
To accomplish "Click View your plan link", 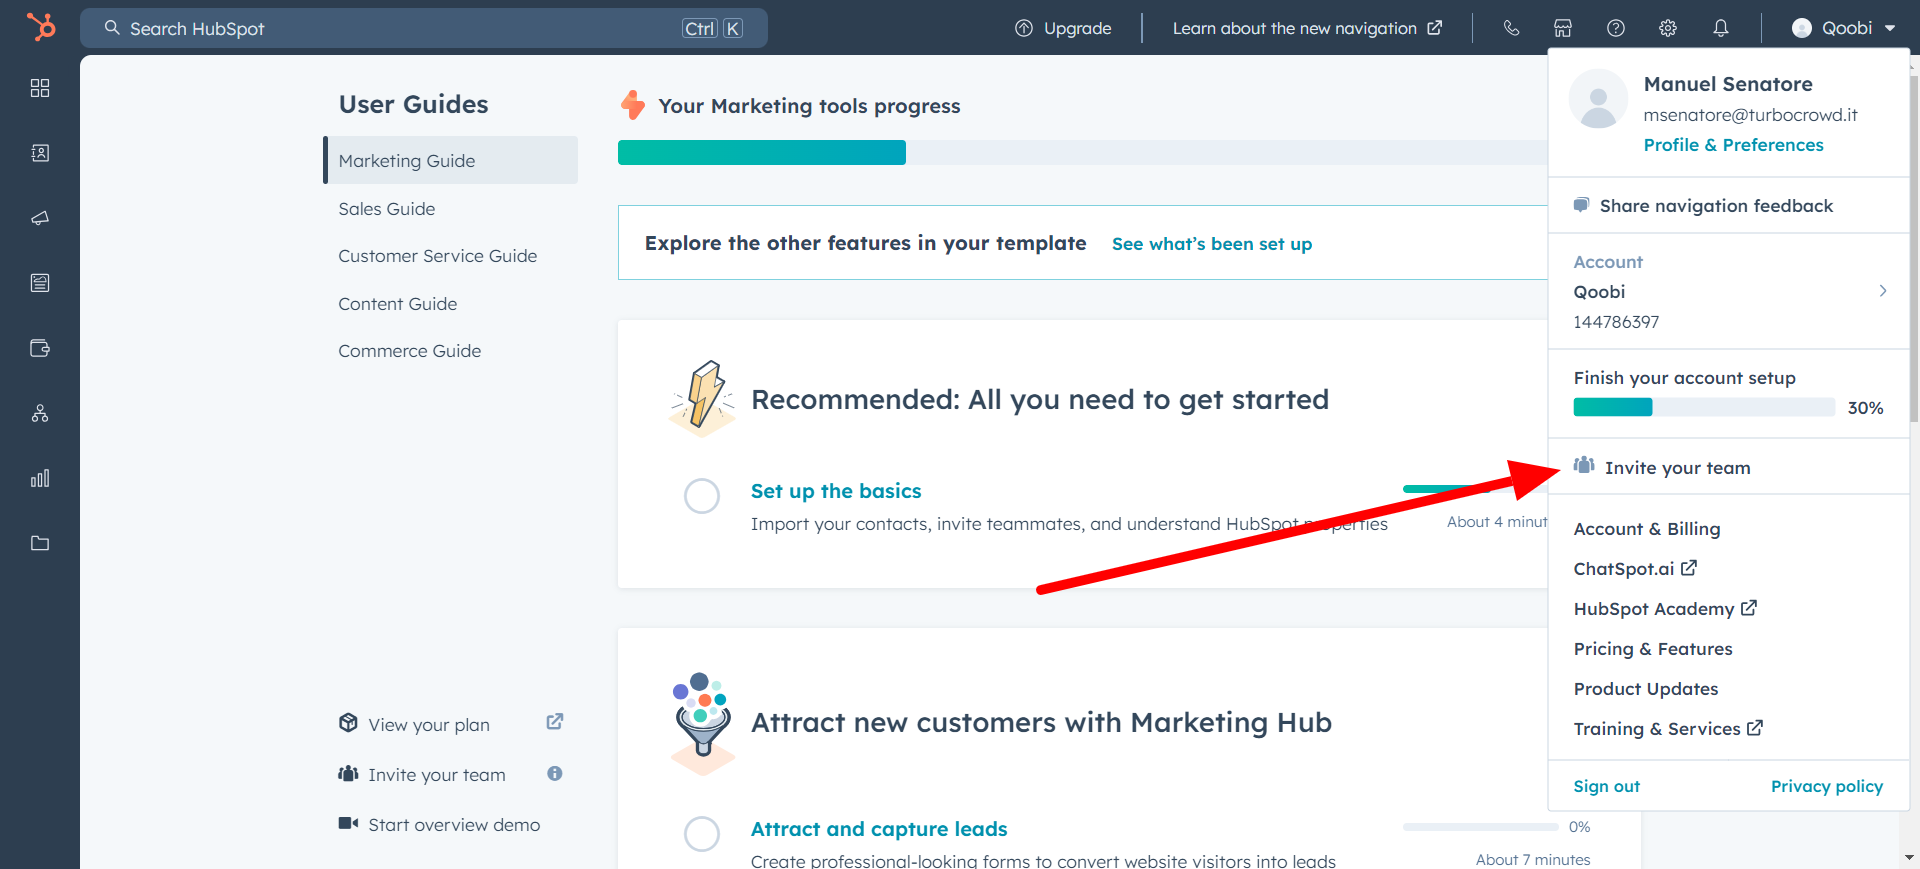I will (x=428, y=724).
